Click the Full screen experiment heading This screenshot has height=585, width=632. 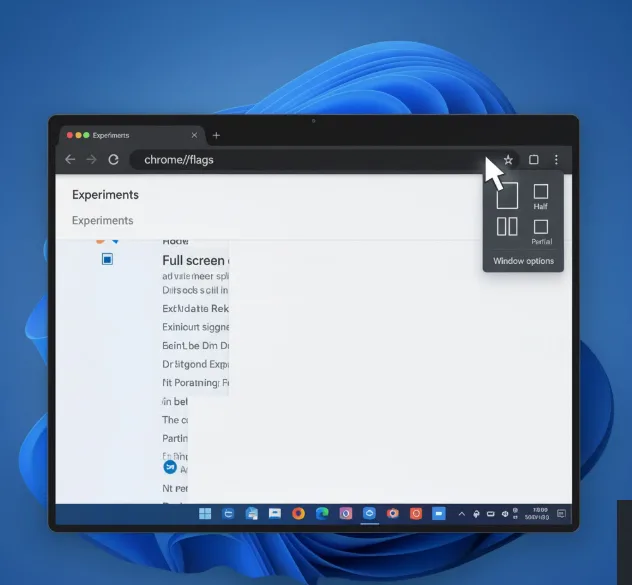194,260
